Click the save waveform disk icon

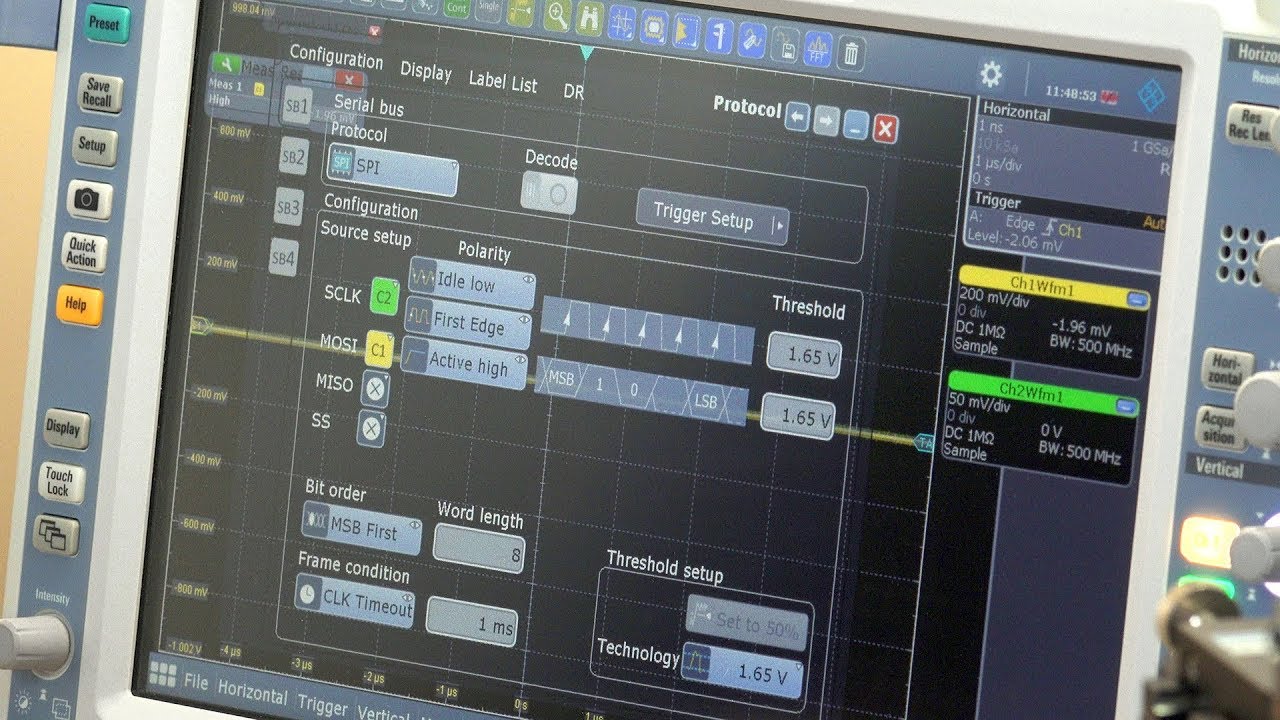point(786,44)
